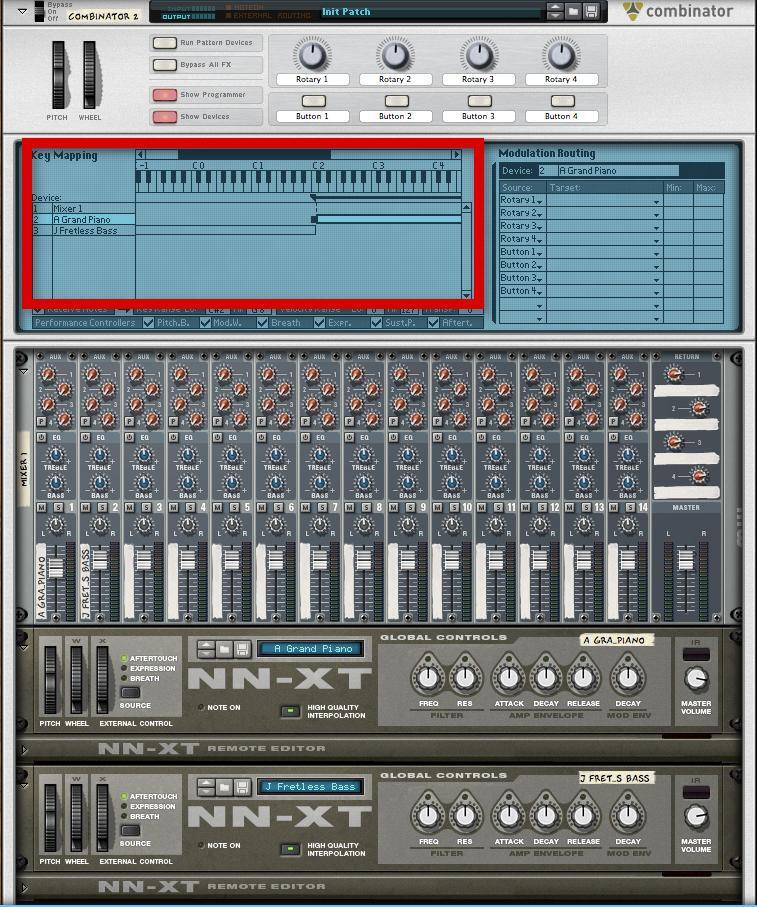Click J Fretless Bass Master Volume knob

[x=696, y=817]
